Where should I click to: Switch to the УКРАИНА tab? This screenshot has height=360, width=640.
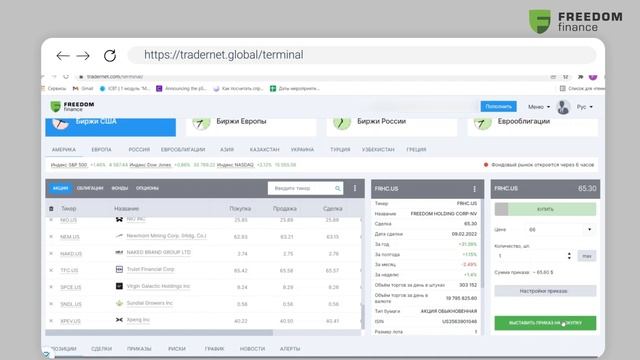click(302, 149)
